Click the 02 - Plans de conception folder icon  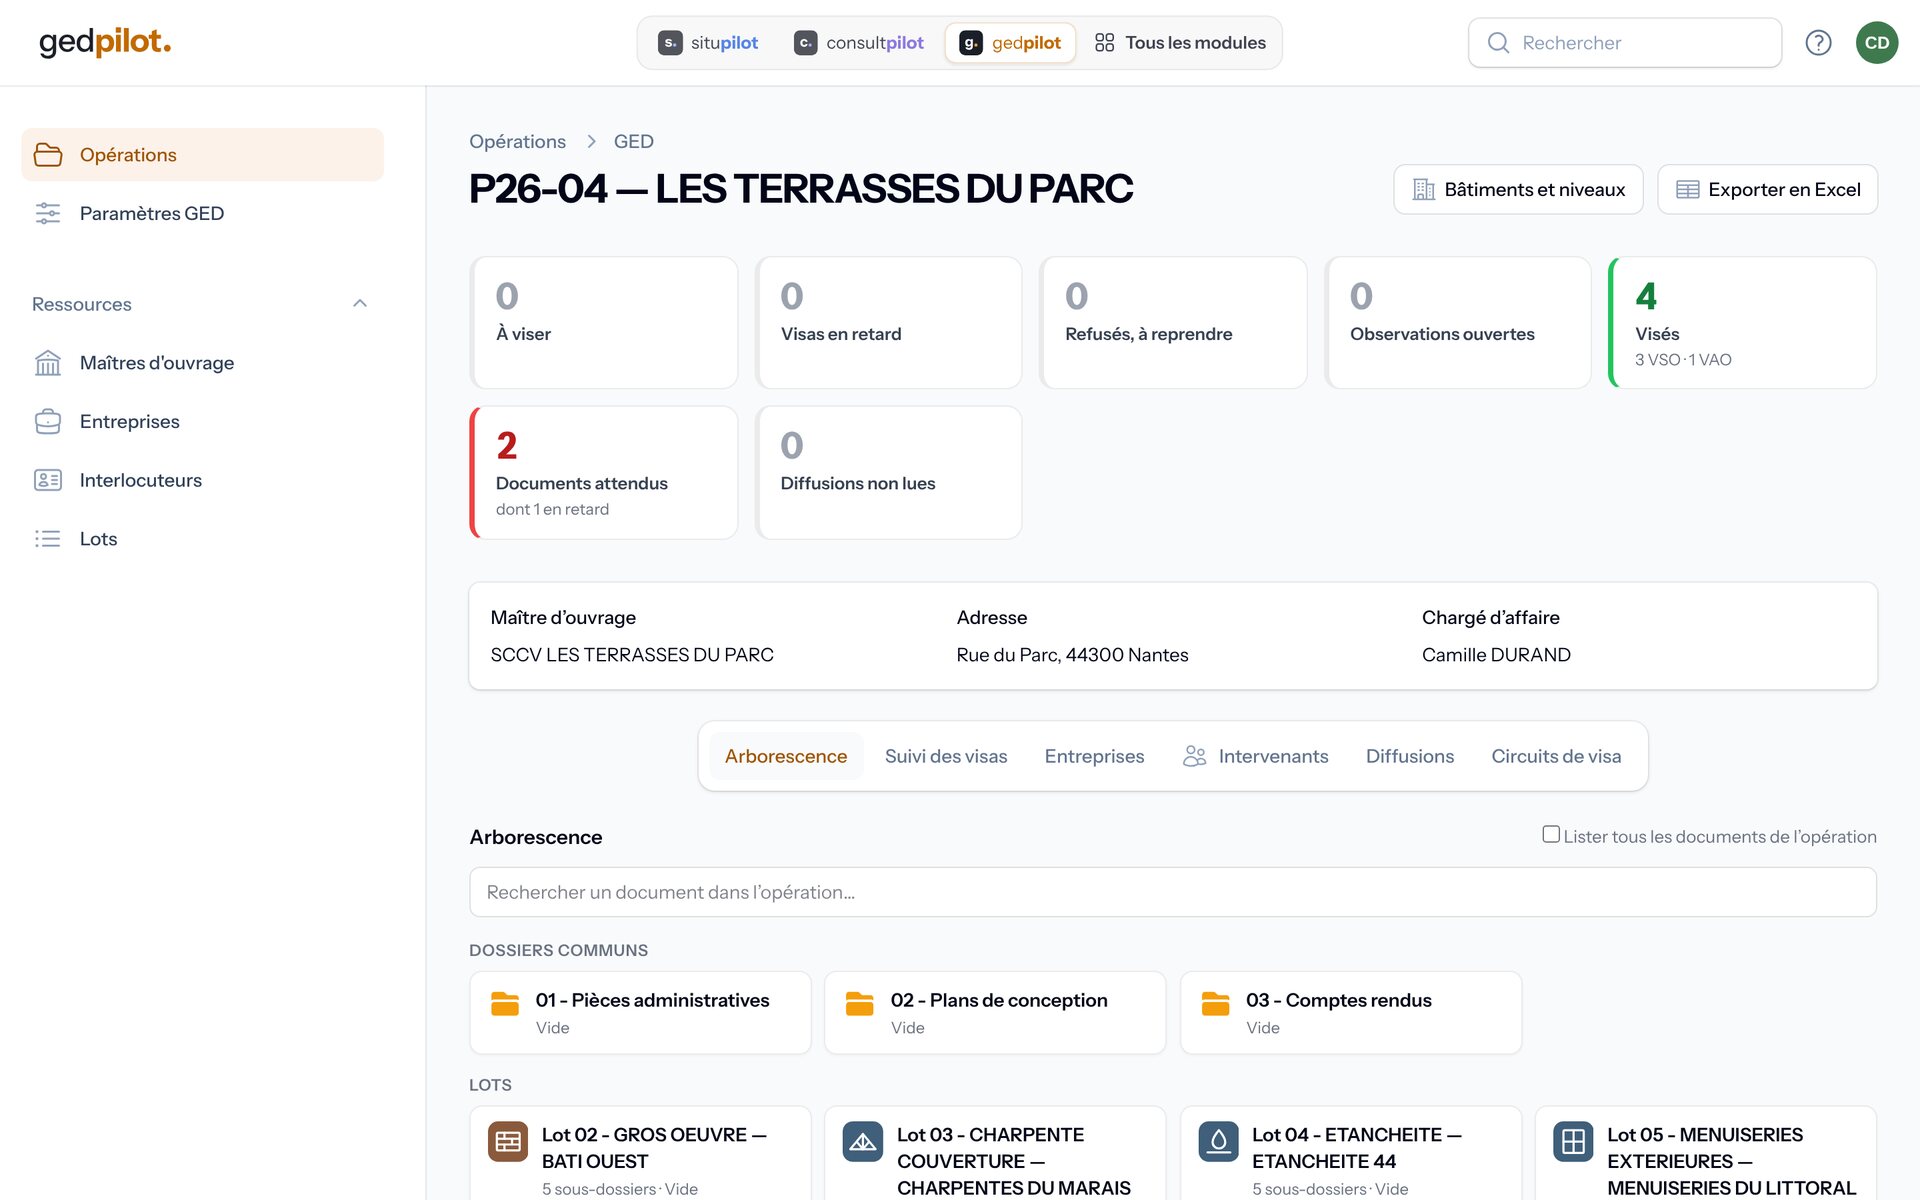(x=860, y=1003)
